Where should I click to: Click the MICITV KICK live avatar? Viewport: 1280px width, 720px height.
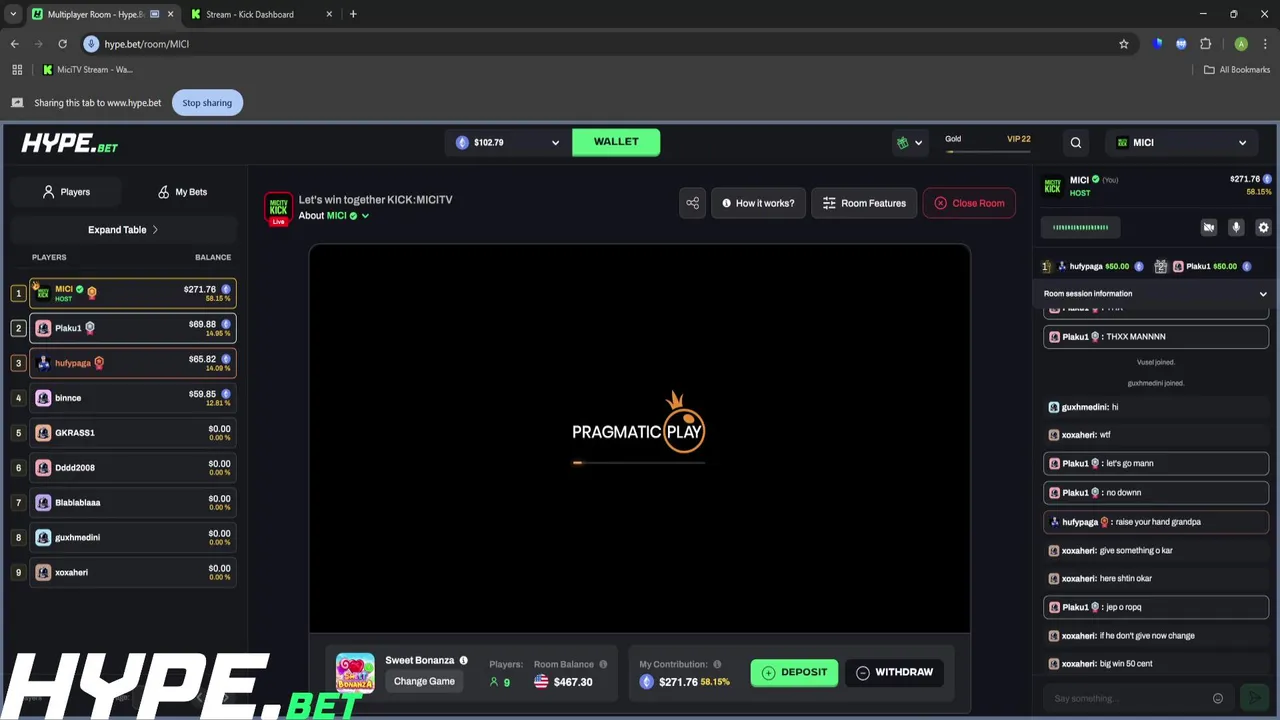click(278, 208)
